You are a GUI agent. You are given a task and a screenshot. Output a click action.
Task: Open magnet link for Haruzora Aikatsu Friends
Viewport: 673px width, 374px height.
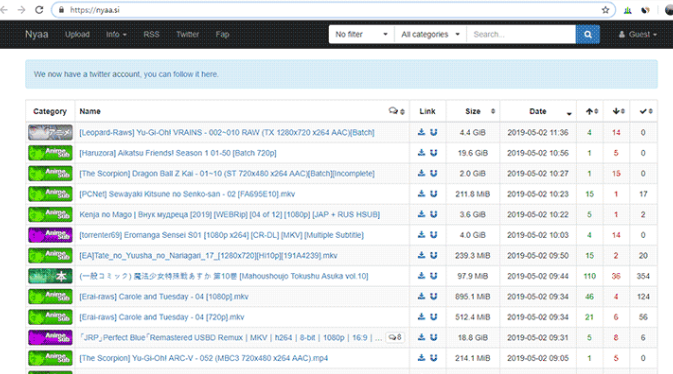[x=434, y=153]
